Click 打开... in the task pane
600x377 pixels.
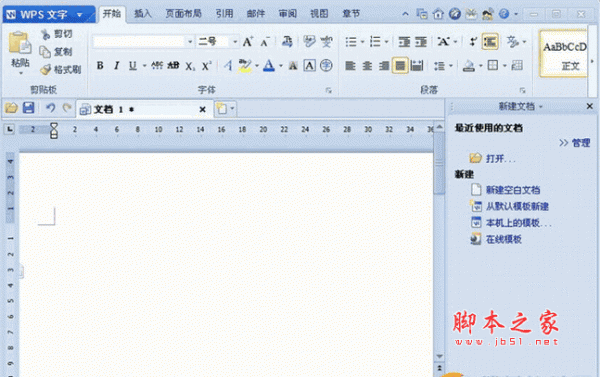[x=500, y=158]
